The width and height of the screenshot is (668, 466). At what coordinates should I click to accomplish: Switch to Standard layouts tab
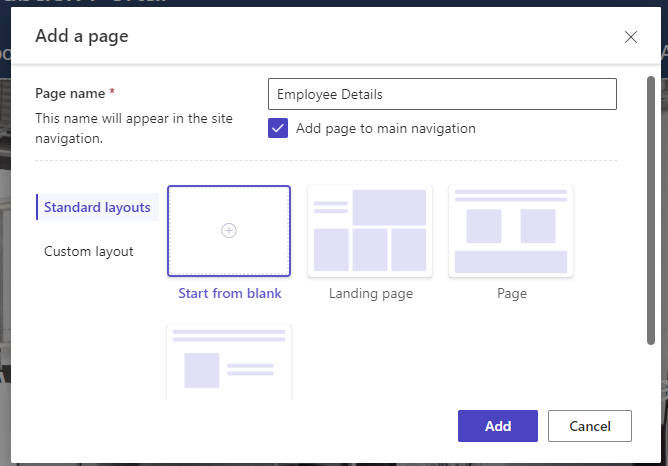tap(98, 207)
